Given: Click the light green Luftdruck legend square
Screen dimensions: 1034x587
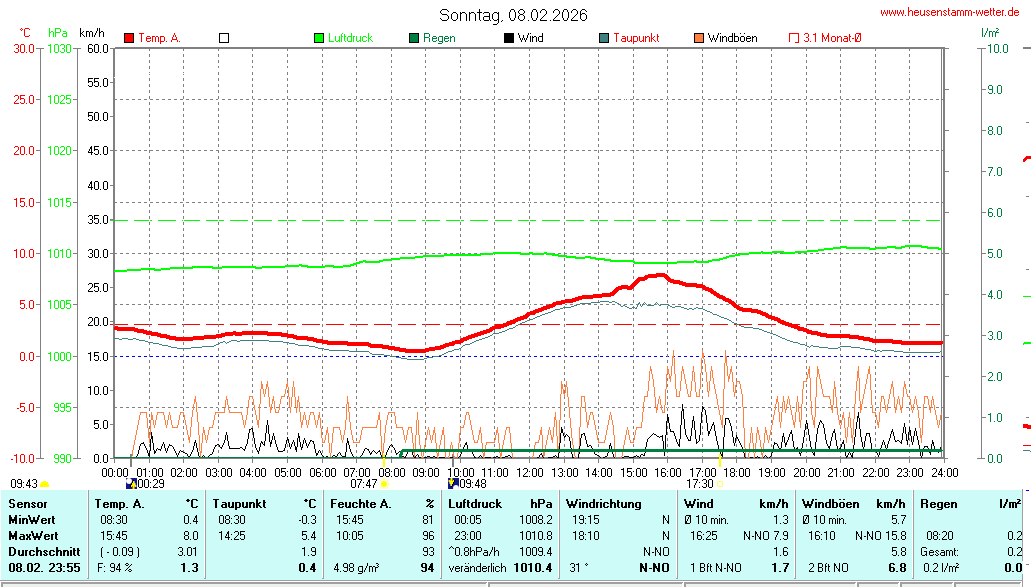Looking at the screenshot, I should (x=319, y=38).
